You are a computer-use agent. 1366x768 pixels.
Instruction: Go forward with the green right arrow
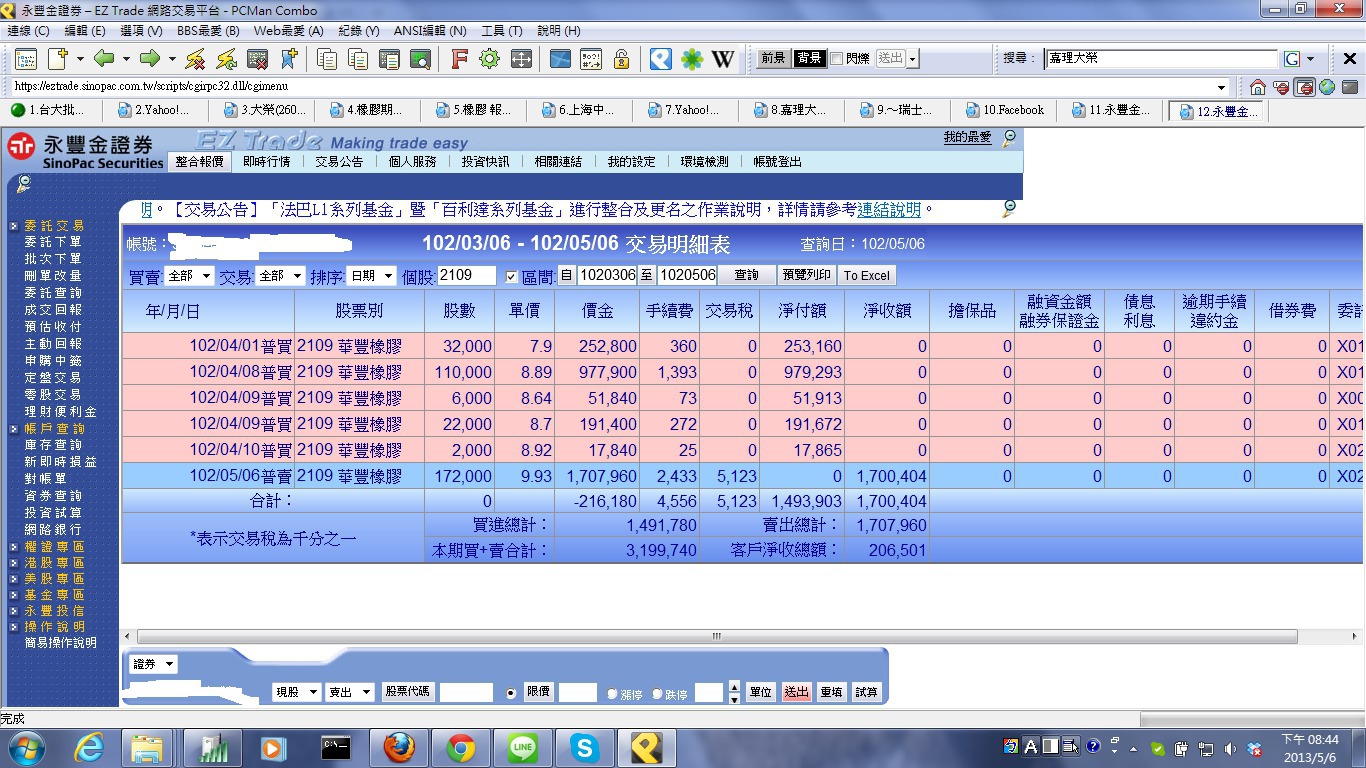150,59
